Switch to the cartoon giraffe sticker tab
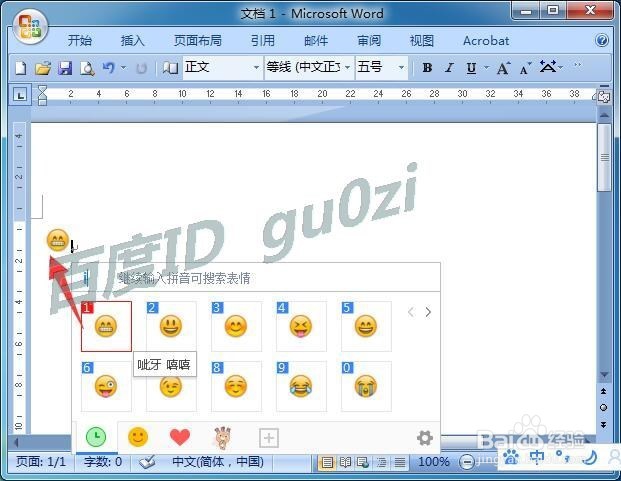 (x=223, y=438)
